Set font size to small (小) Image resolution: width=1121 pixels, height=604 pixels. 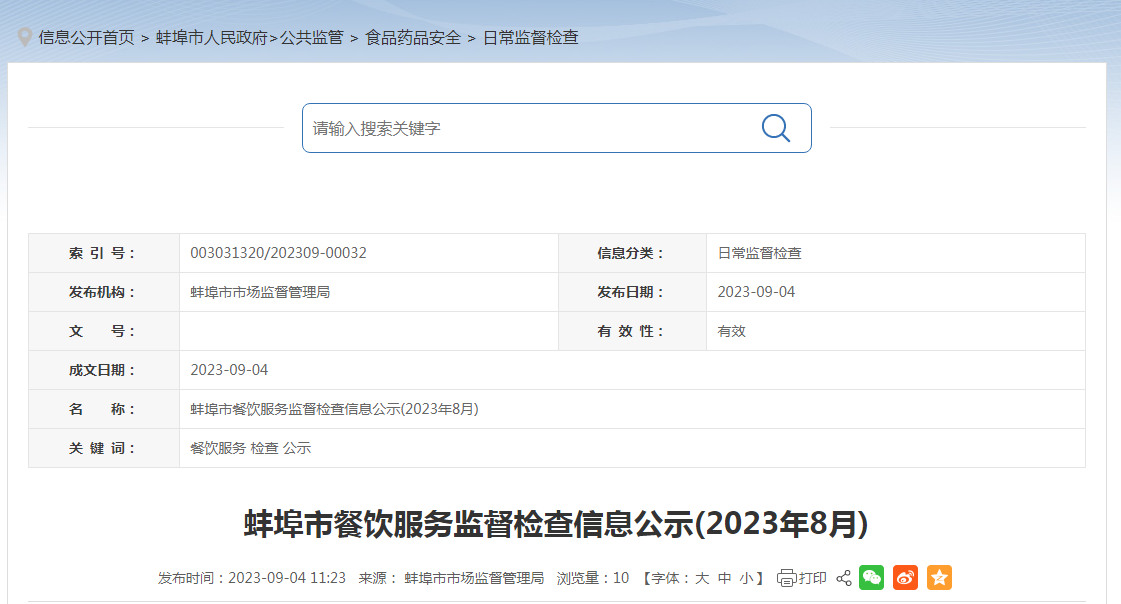pyautogui.click(x=746, y=578)
